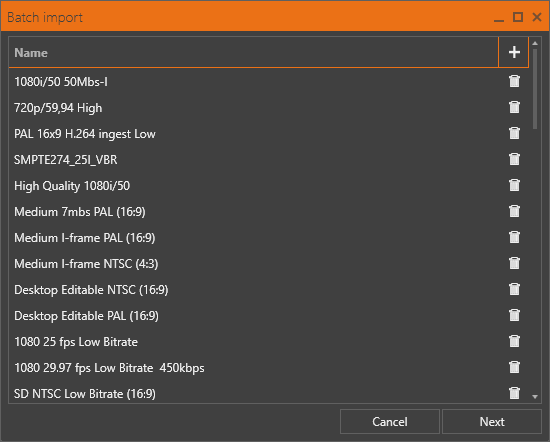Click the scrollbar down arrow
Screen dimensions: 550x442
point(535,397)
